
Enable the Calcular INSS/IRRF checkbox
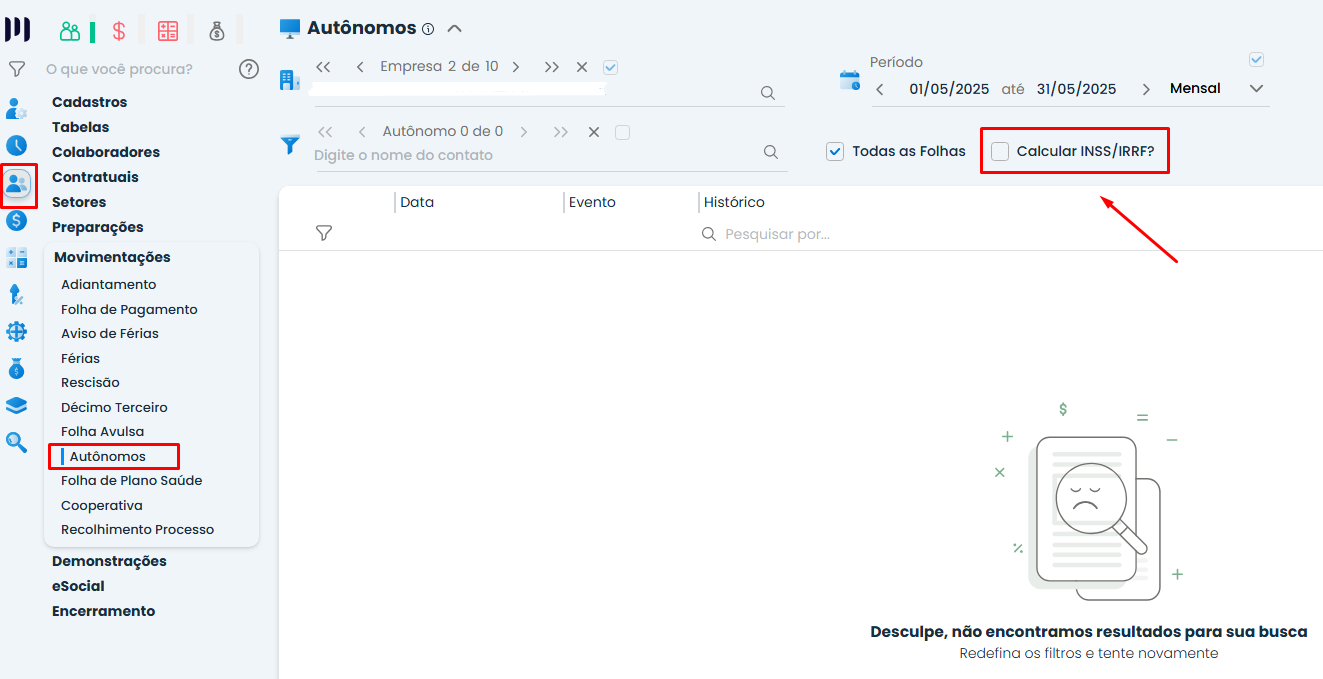click(x=1000, y=152)
